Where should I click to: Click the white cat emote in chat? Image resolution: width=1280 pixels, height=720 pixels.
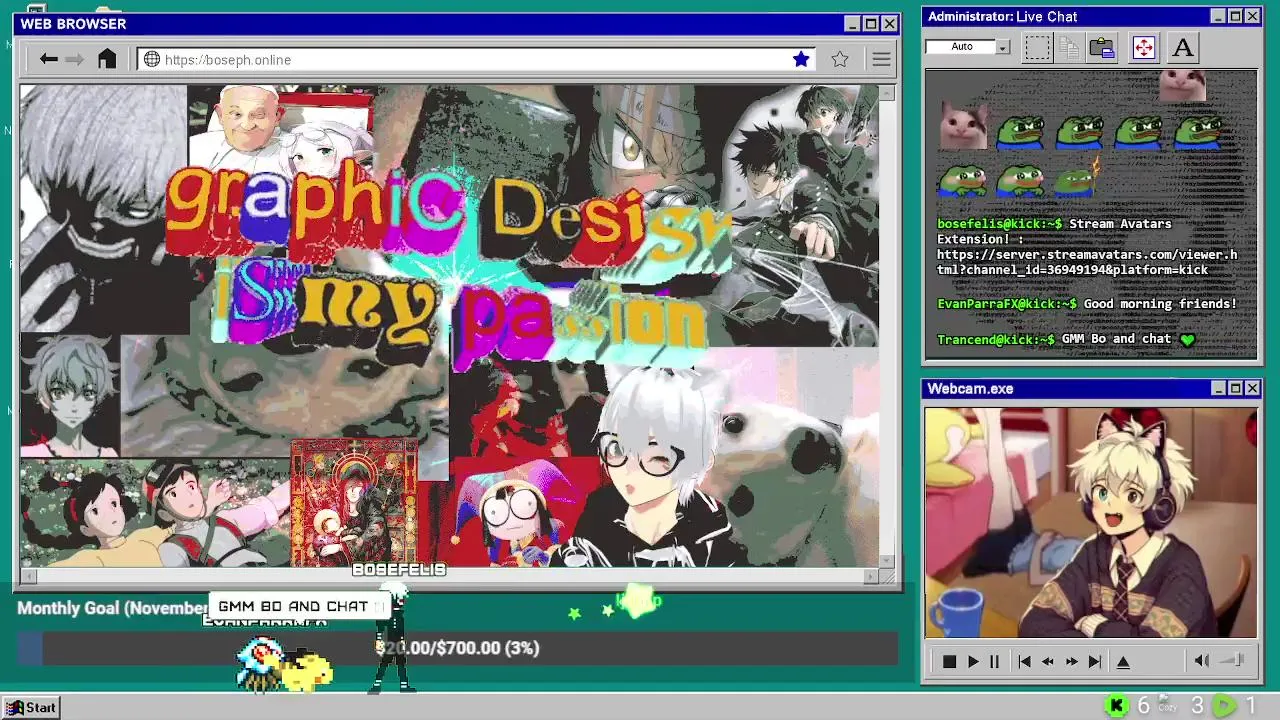[x=963, y=126]
